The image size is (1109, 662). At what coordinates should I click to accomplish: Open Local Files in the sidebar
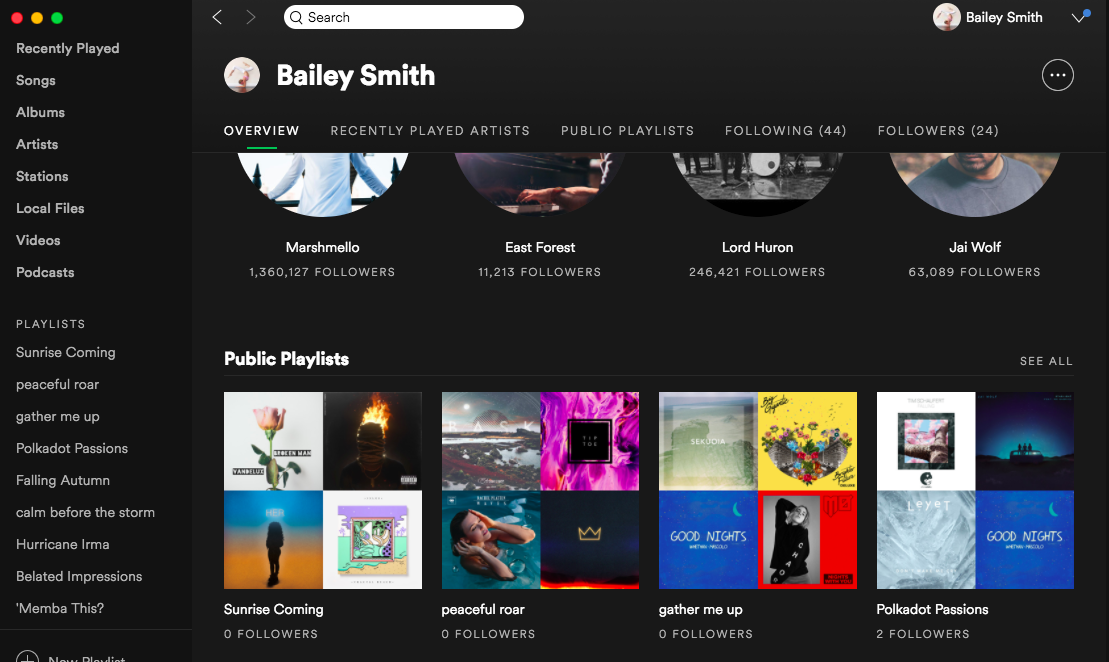click(x=50, y=208)
